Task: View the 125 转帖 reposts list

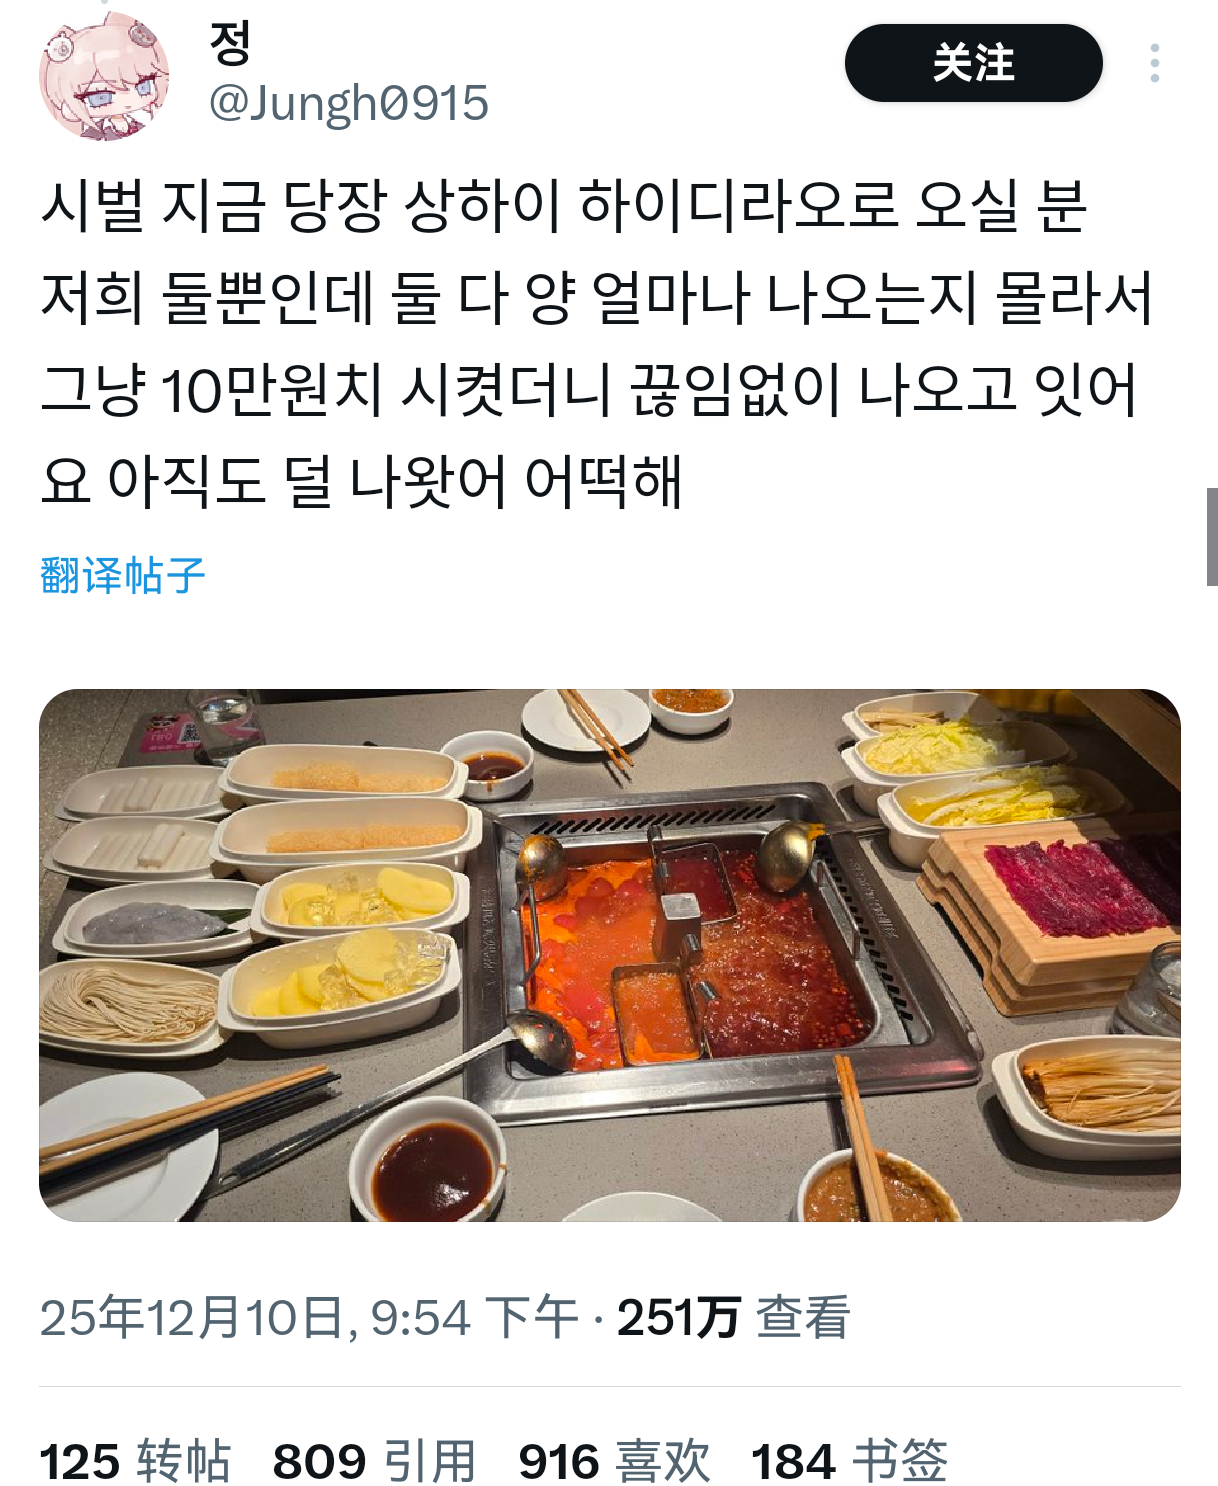Action: click(135, 1461)
